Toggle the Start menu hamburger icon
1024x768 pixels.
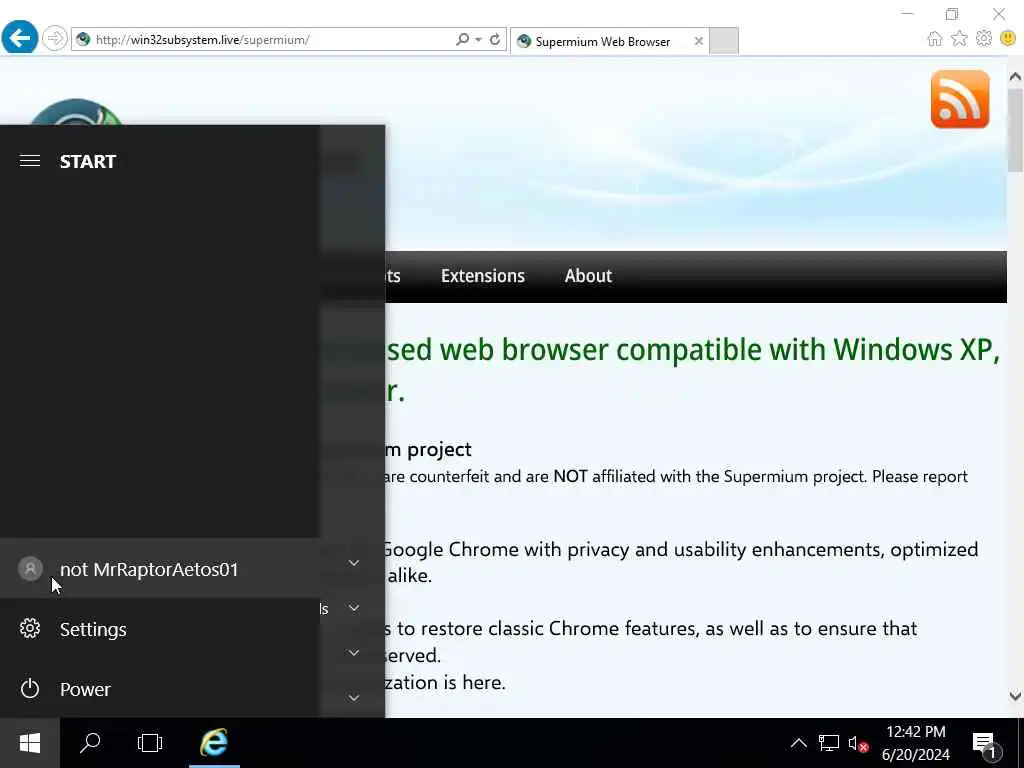pos(30,161)
